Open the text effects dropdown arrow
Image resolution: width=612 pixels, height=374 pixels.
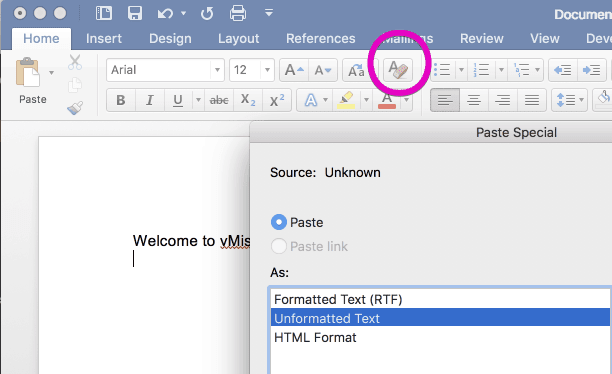click(326, 100)
